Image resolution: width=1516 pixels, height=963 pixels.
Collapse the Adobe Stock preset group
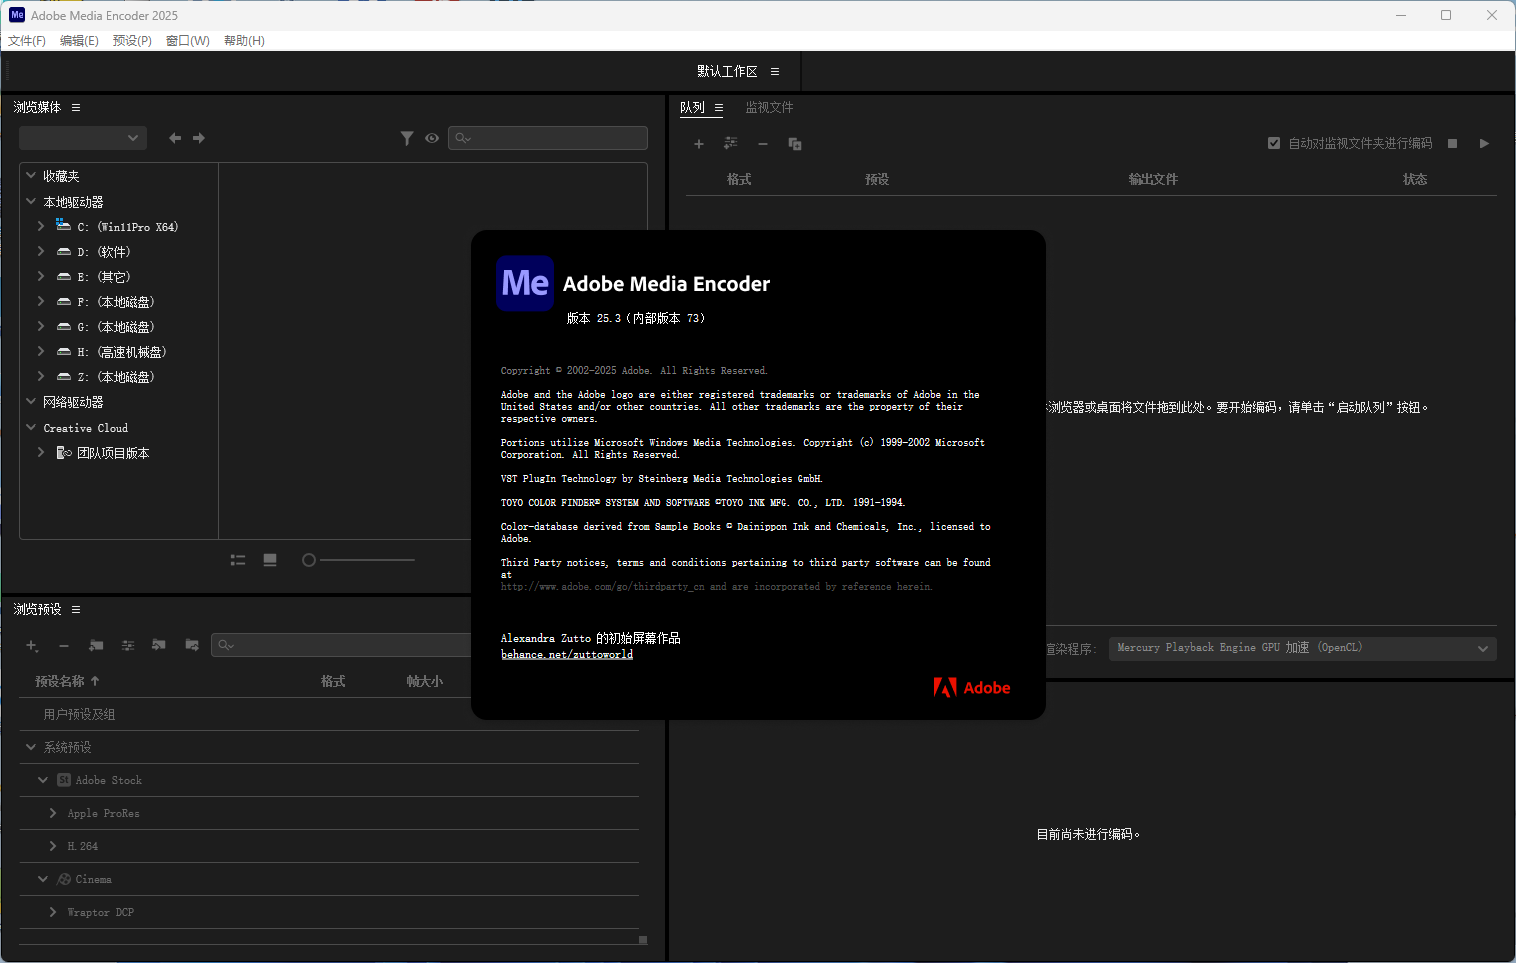pos(43,780)
